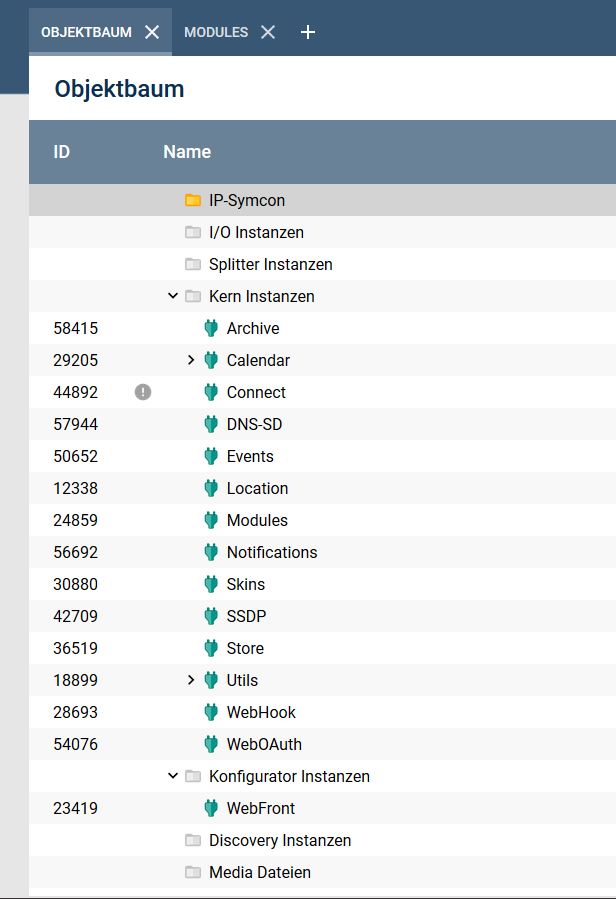The height and width of the screenshot is (899, 616).
Task: Click the WebHook instance plug icon
Action: coord(211,713)
